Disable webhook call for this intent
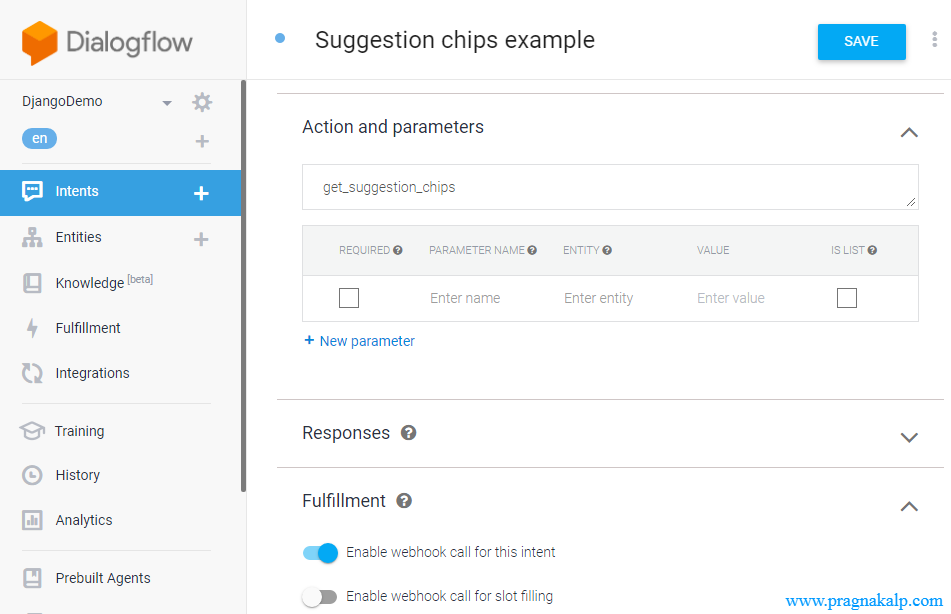Viewport: 951px width, 614px height. click(x=321, y=552)
